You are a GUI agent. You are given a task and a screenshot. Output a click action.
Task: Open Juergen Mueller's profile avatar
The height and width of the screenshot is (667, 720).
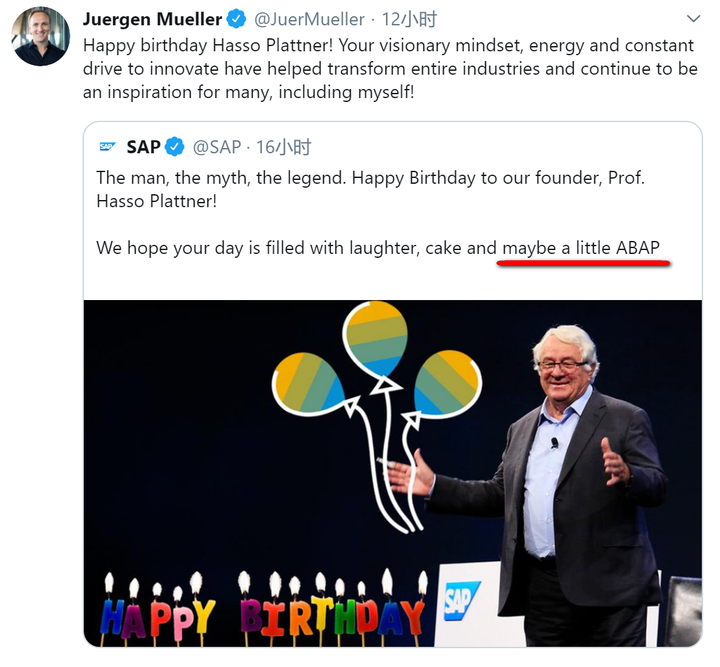(x=41, y=37)
